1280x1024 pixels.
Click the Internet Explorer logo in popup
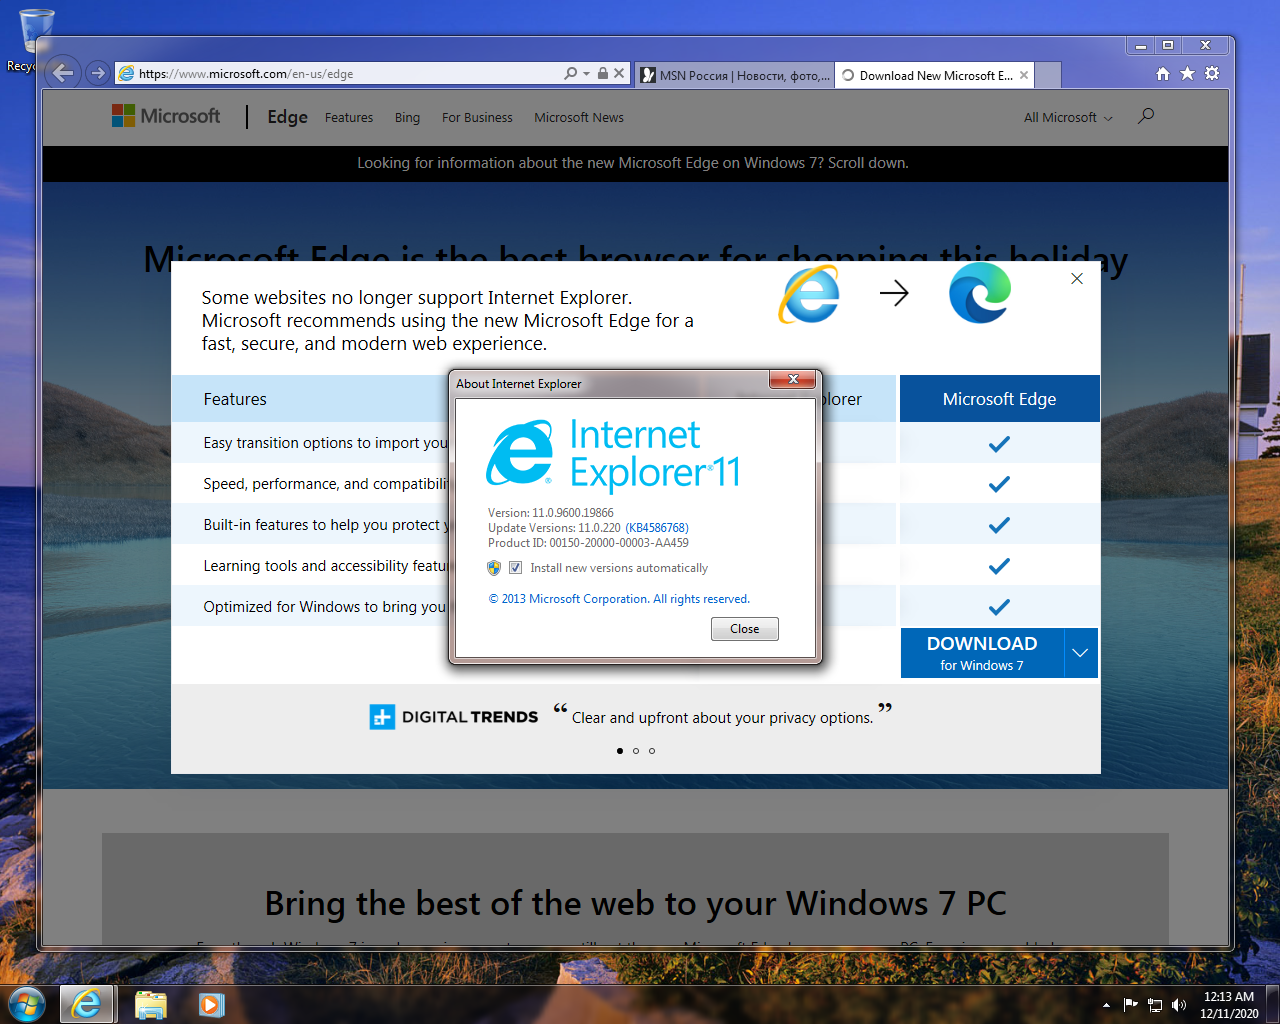pos(808,294)
